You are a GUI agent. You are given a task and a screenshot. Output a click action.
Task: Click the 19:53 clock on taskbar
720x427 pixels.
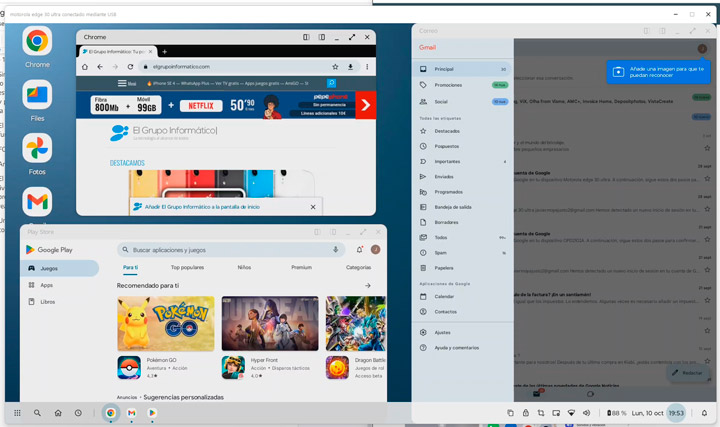tap(676, 413)
